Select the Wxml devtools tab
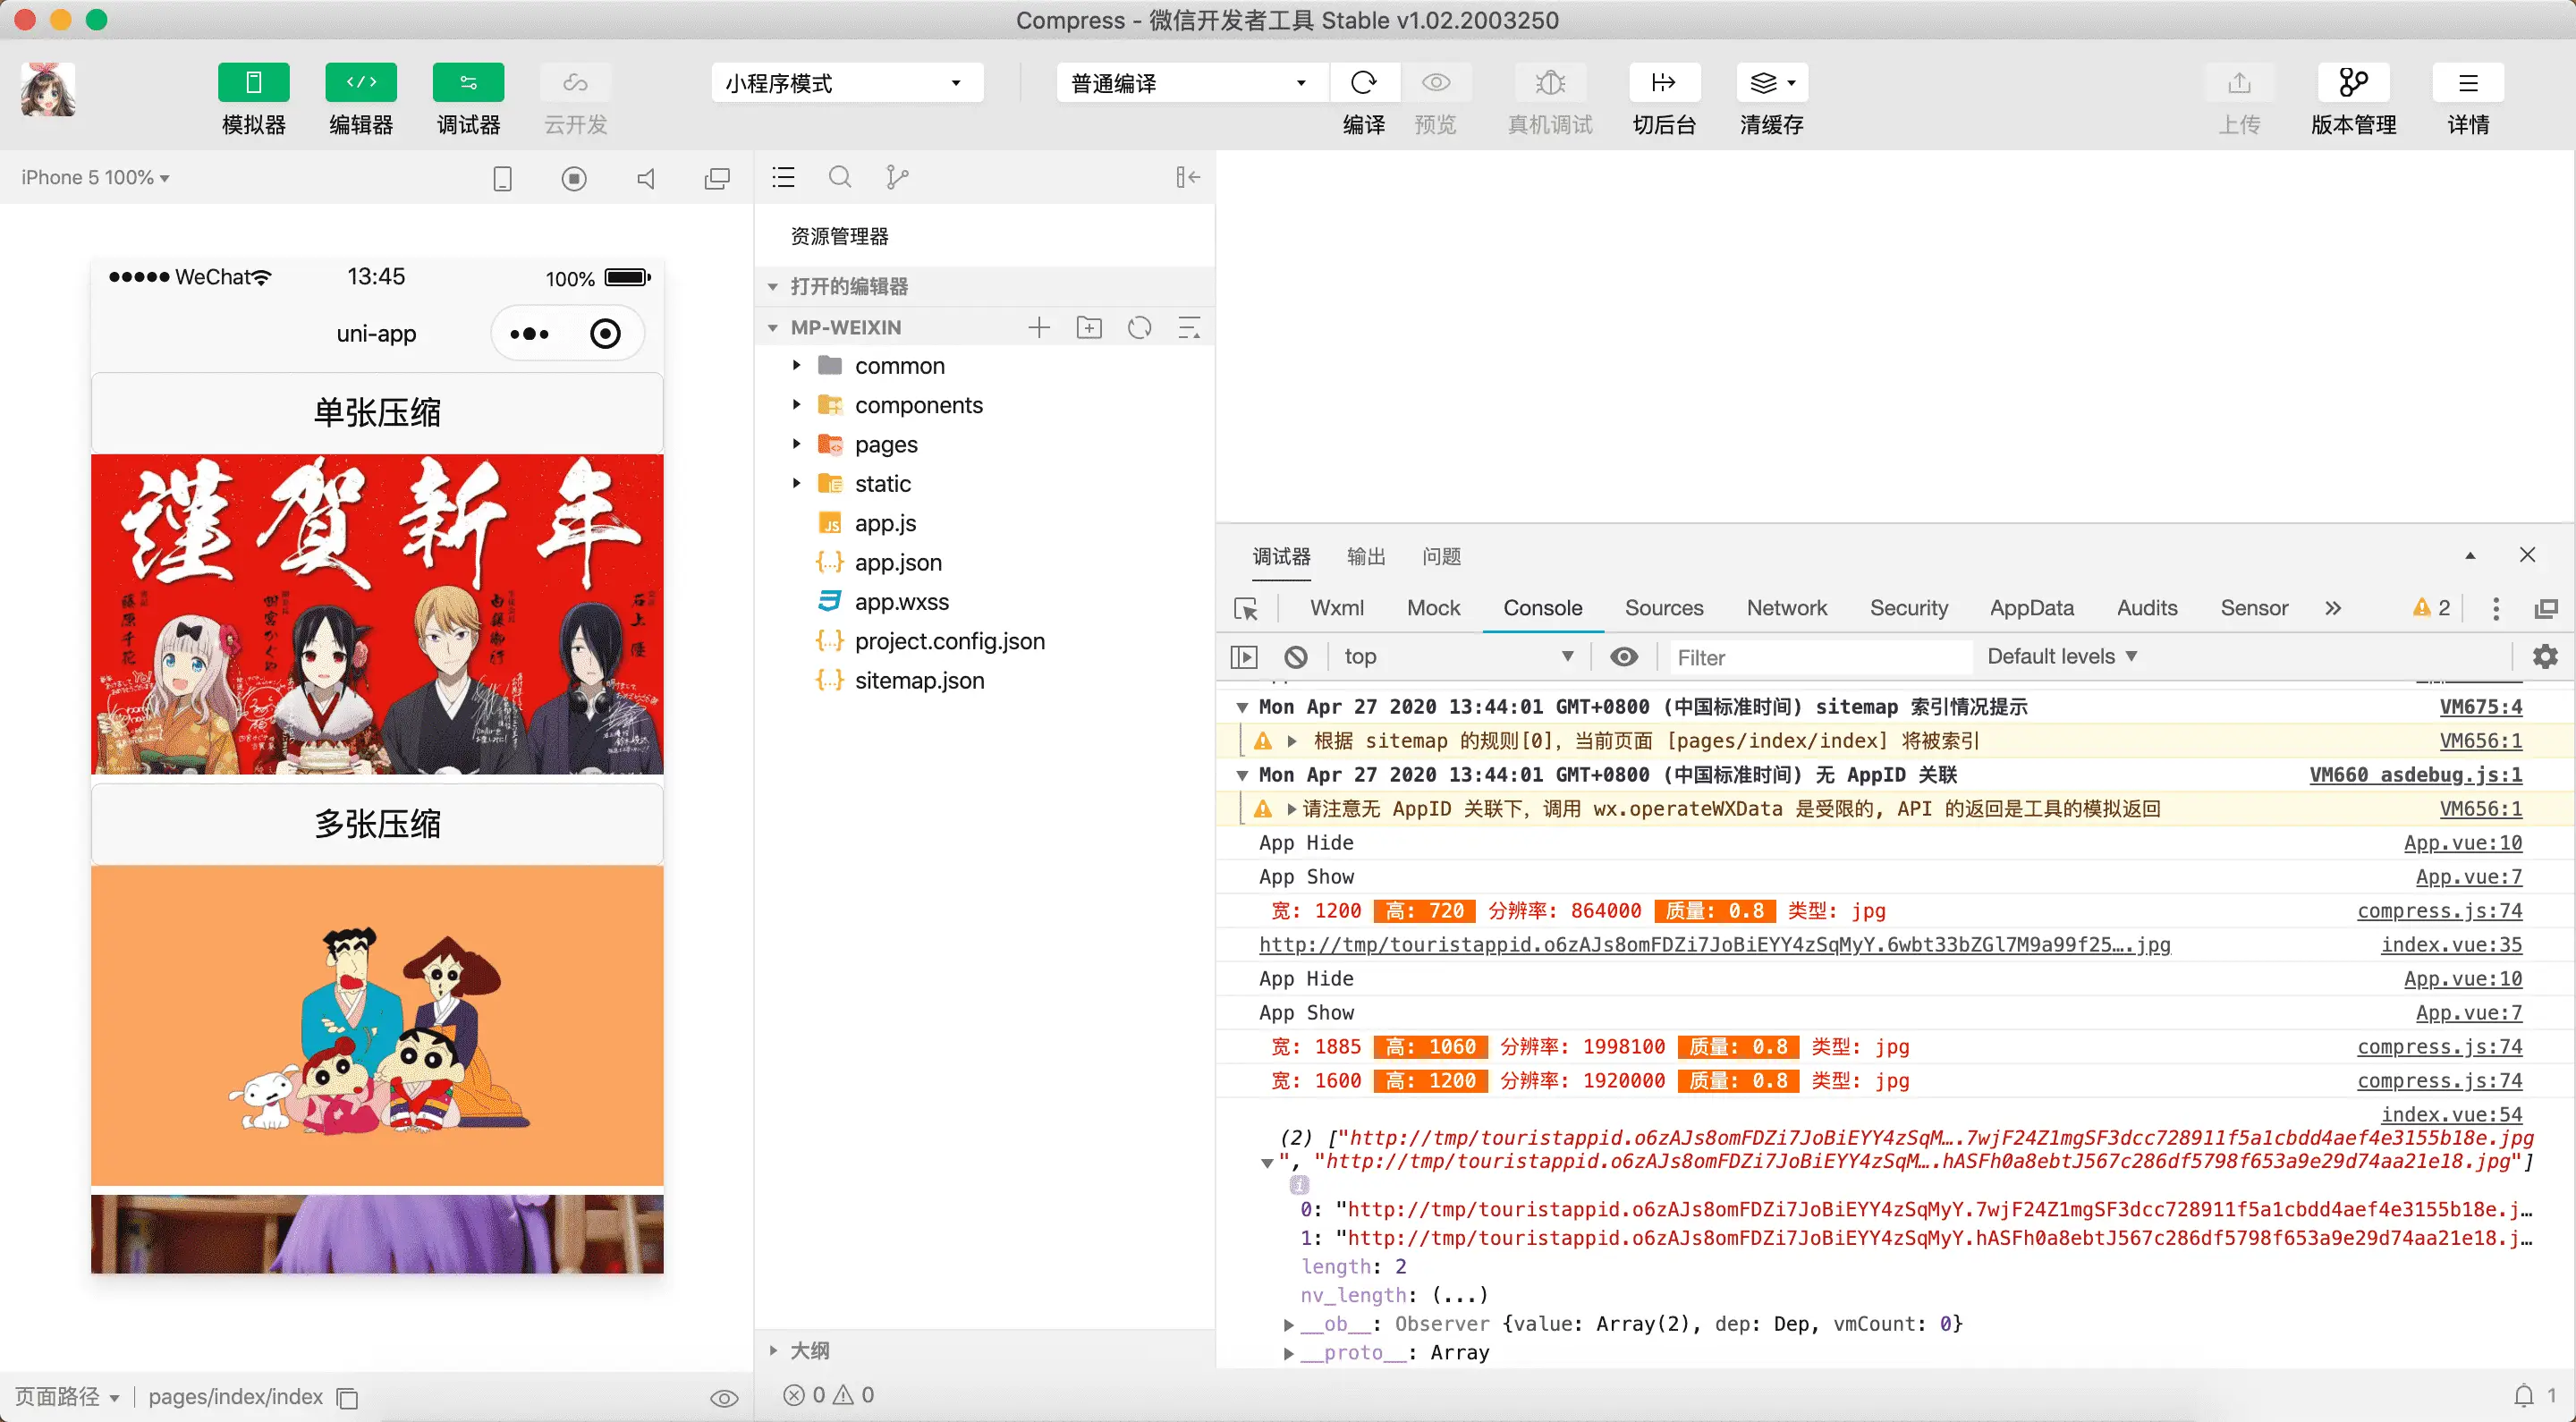 pos(1337,608)
